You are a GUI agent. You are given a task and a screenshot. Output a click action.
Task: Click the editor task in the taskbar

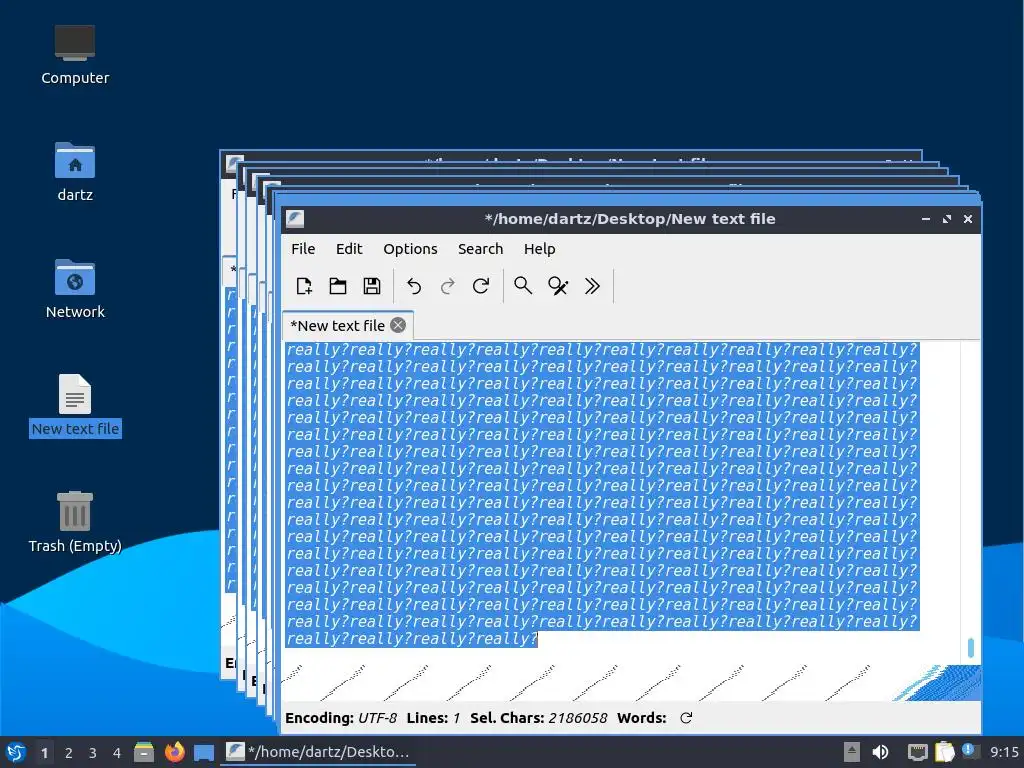[x=318, y=752]
